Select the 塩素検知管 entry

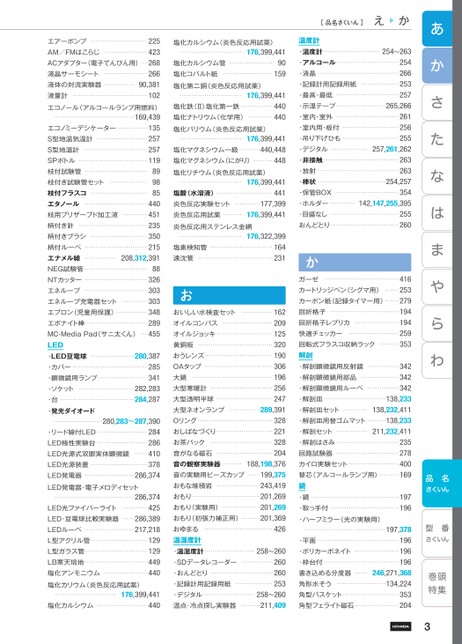[229, 247]
